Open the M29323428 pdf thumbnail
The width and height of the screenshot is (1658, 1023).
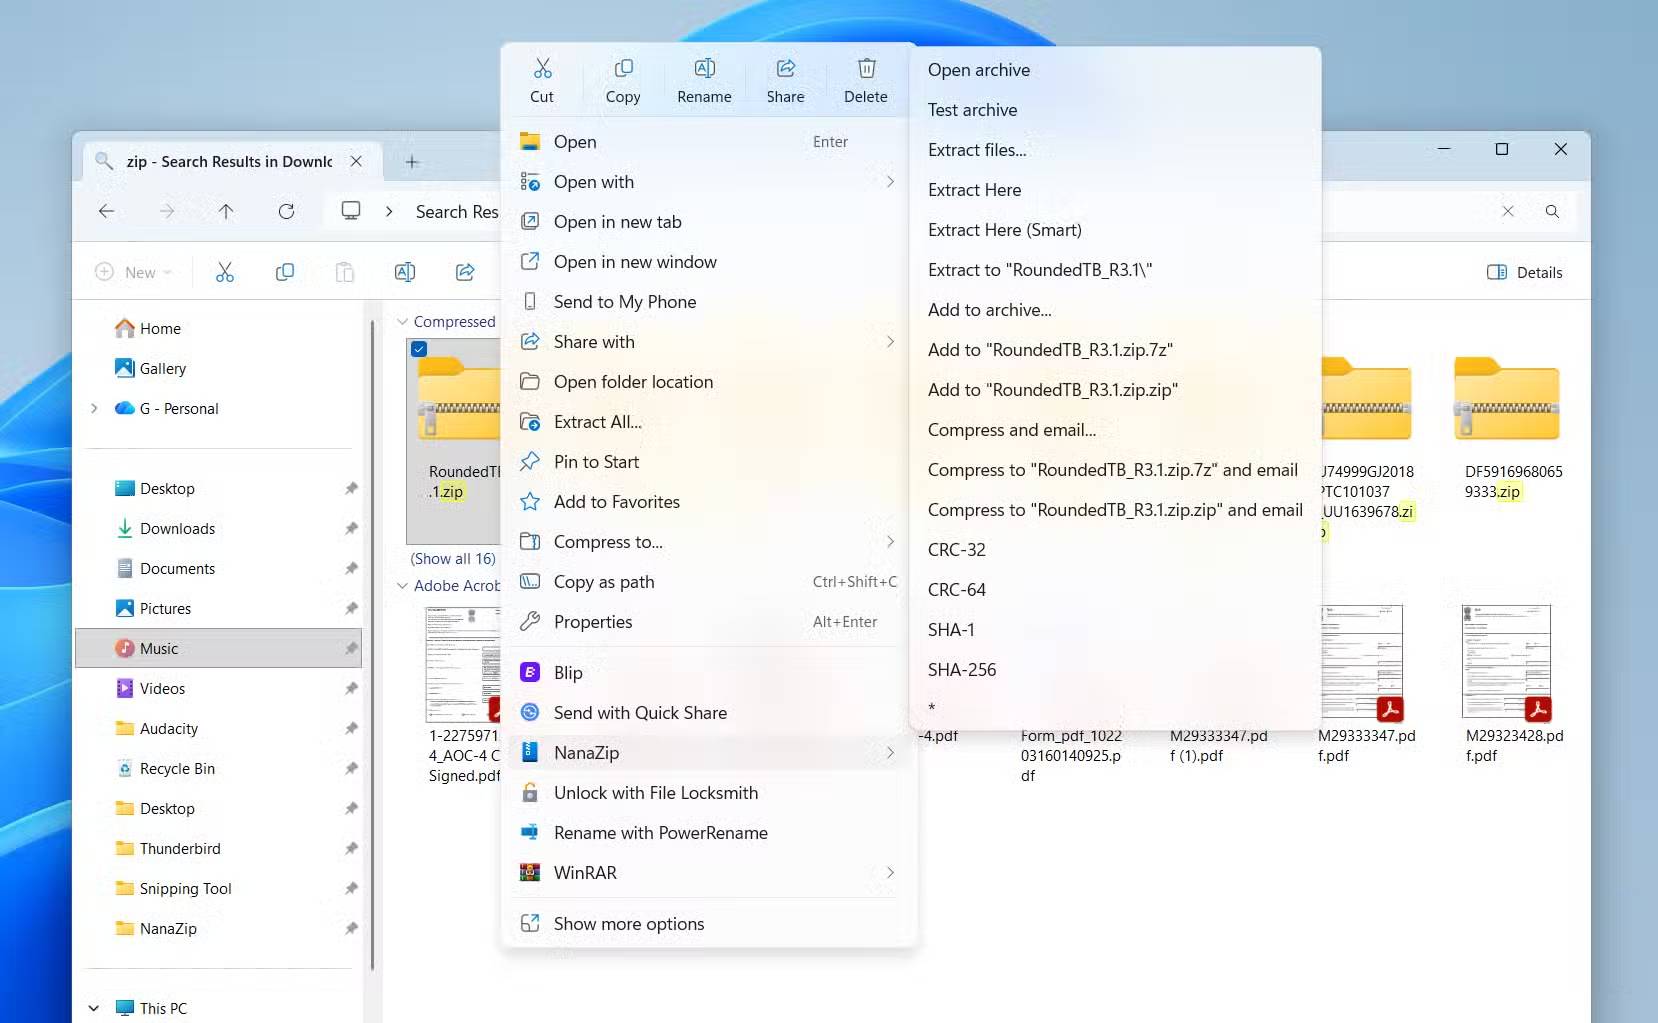pos(1506,660)
